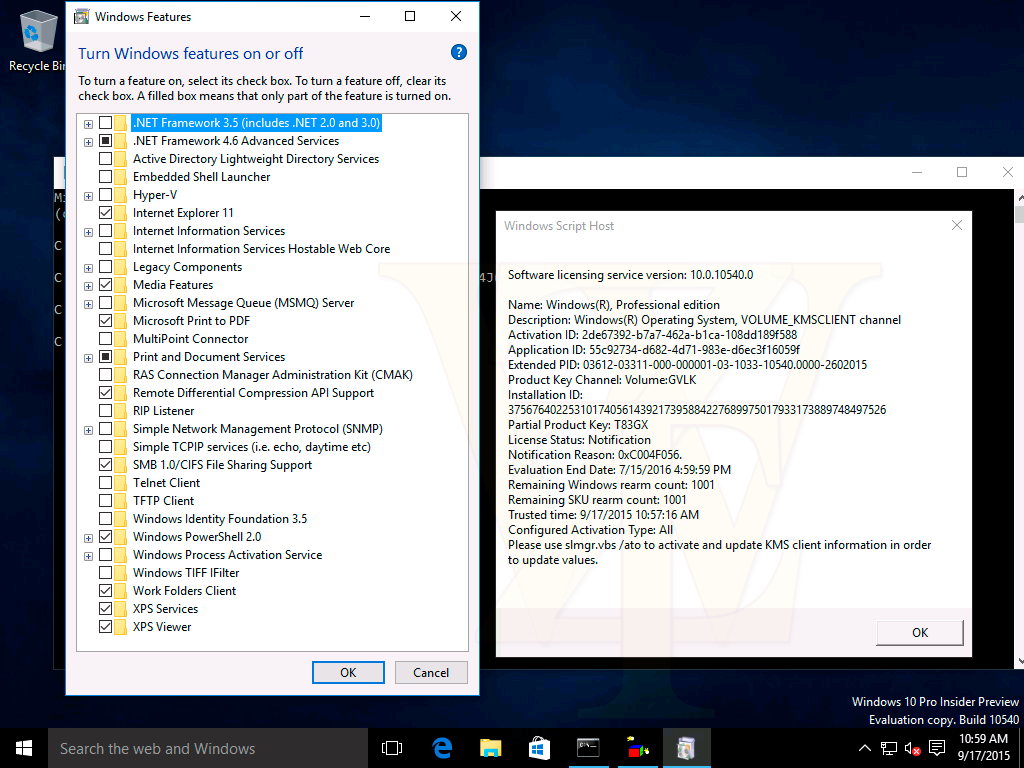Select the XPS Services row
This screenshot has width=1024, height=768.
[165, 609]
